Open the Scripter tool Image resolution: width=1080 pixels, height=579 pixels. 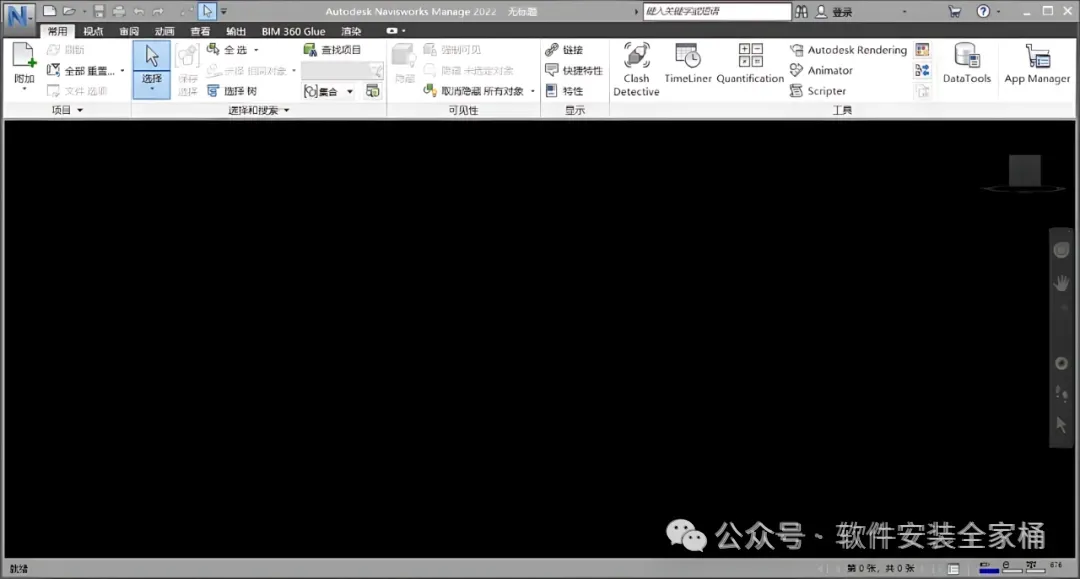point(818,91)
